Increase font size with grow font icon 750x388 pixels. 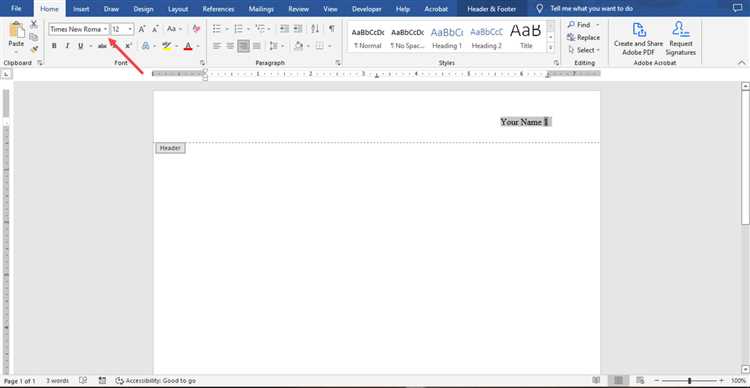pos(142,29)
